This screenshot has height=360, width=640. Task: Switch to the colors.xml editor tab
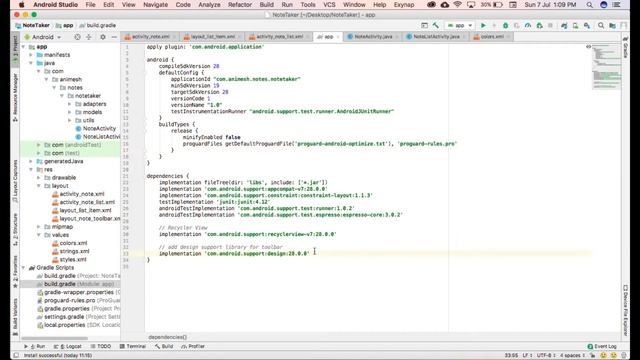point(491,37)
